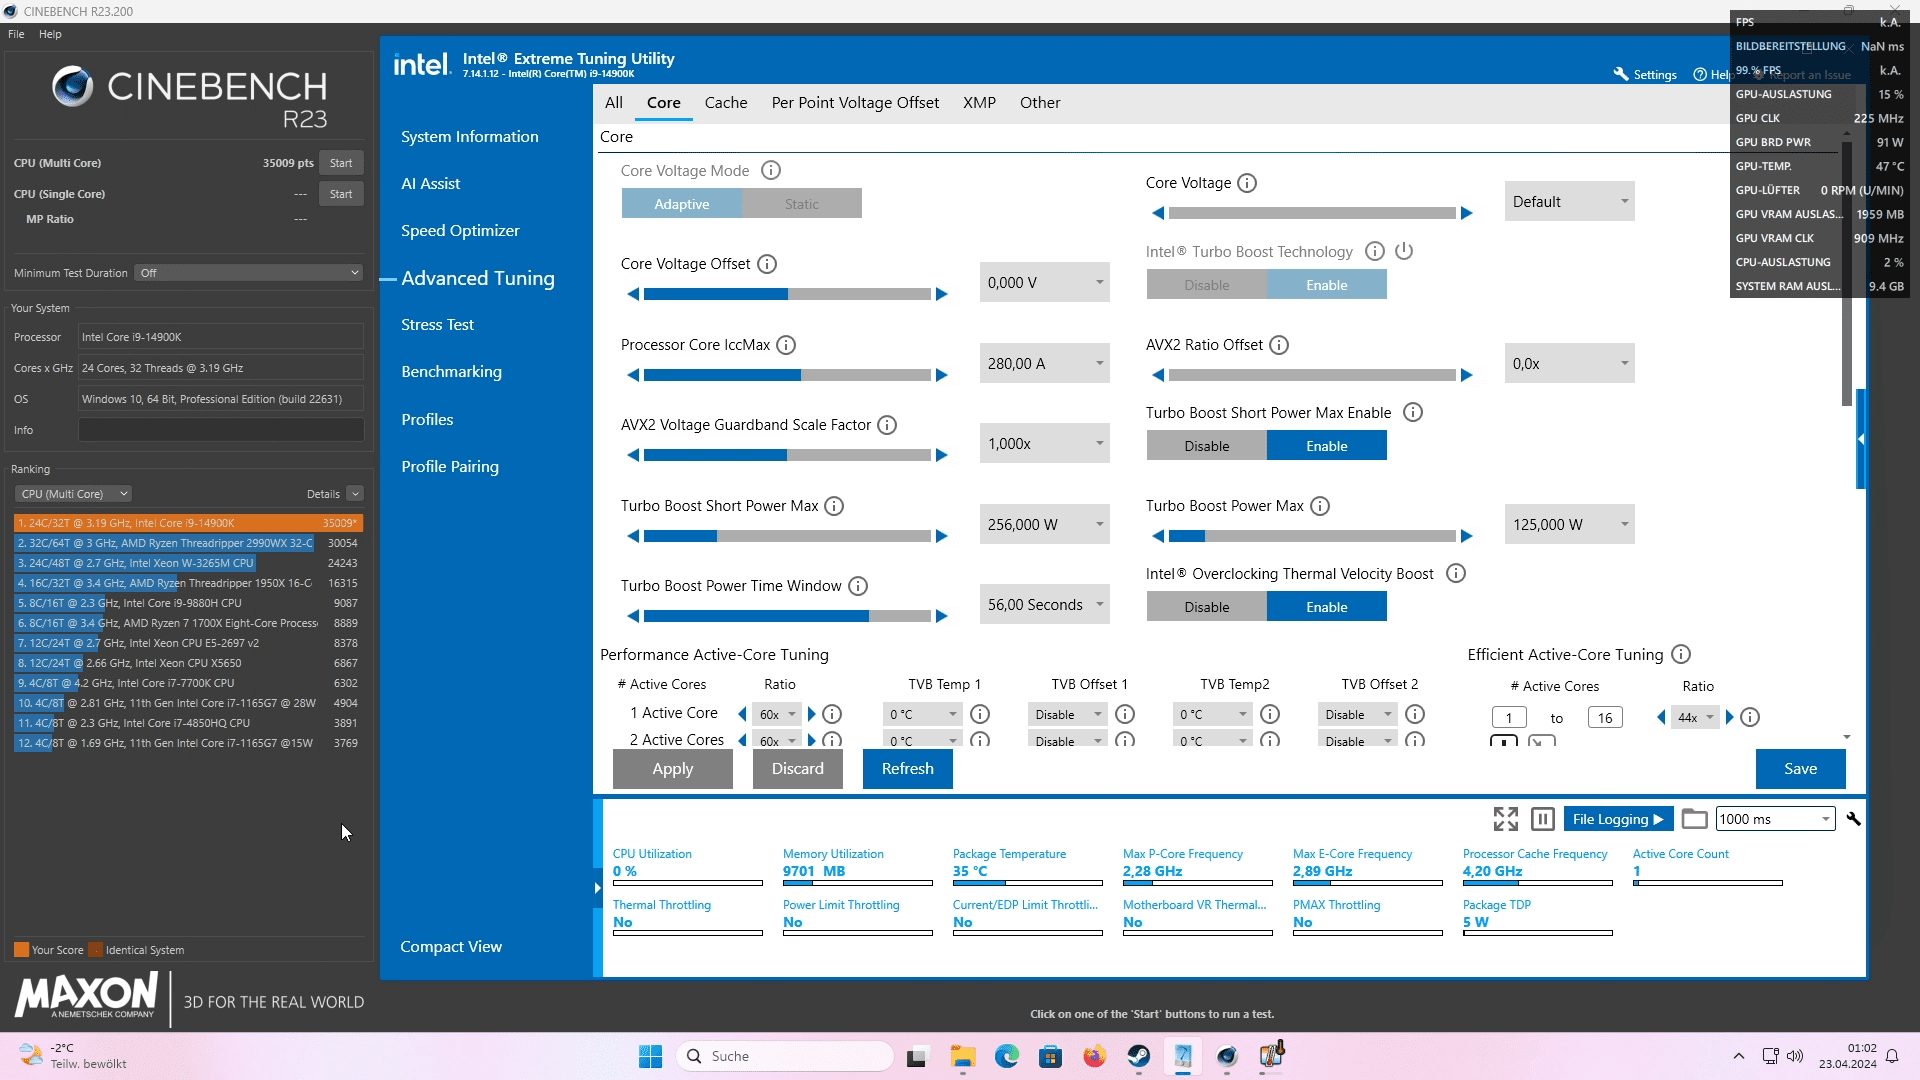1920x1080 pixels.
Task: Disable Overclocking Thermal Velocity Boost
Action: pyautogui.click(x=1207, y=607)
